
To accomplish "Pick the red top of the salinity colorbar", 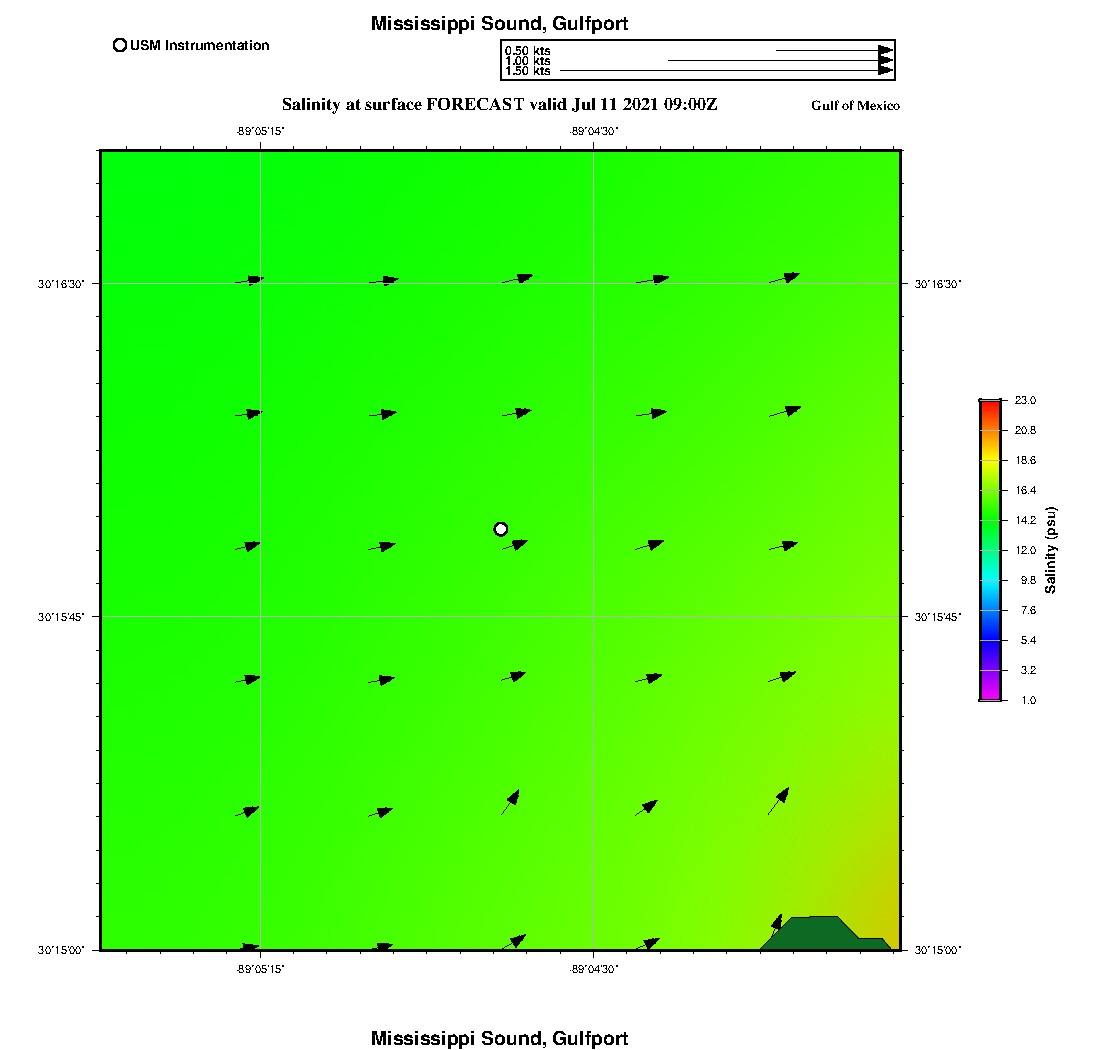I will tap(990, 406).
